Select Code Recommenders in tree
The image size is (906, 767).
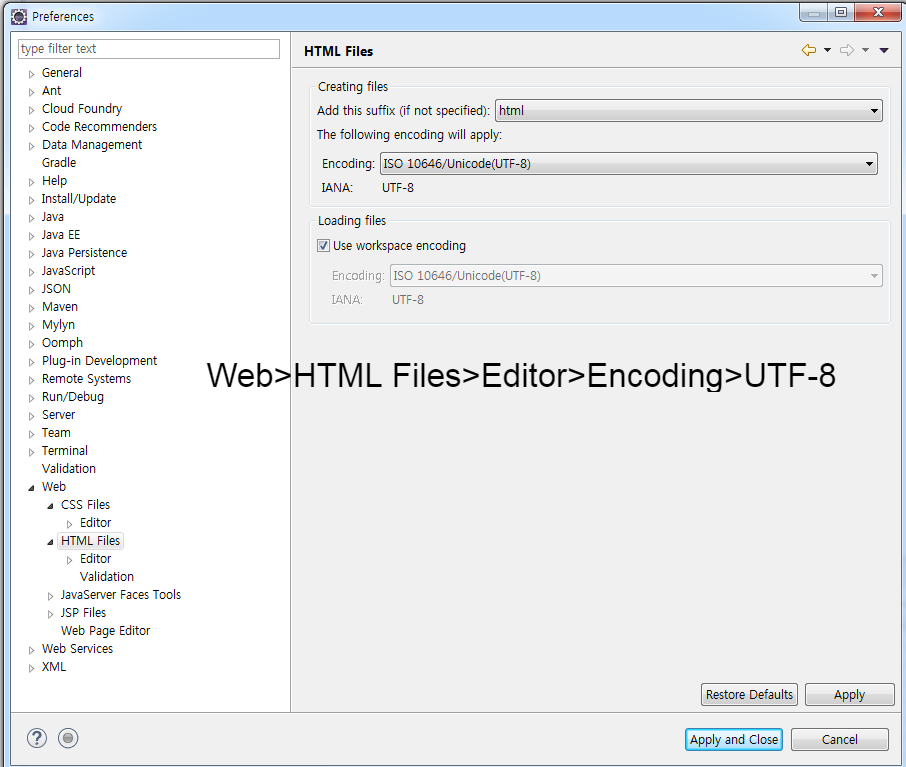[99, 127]
